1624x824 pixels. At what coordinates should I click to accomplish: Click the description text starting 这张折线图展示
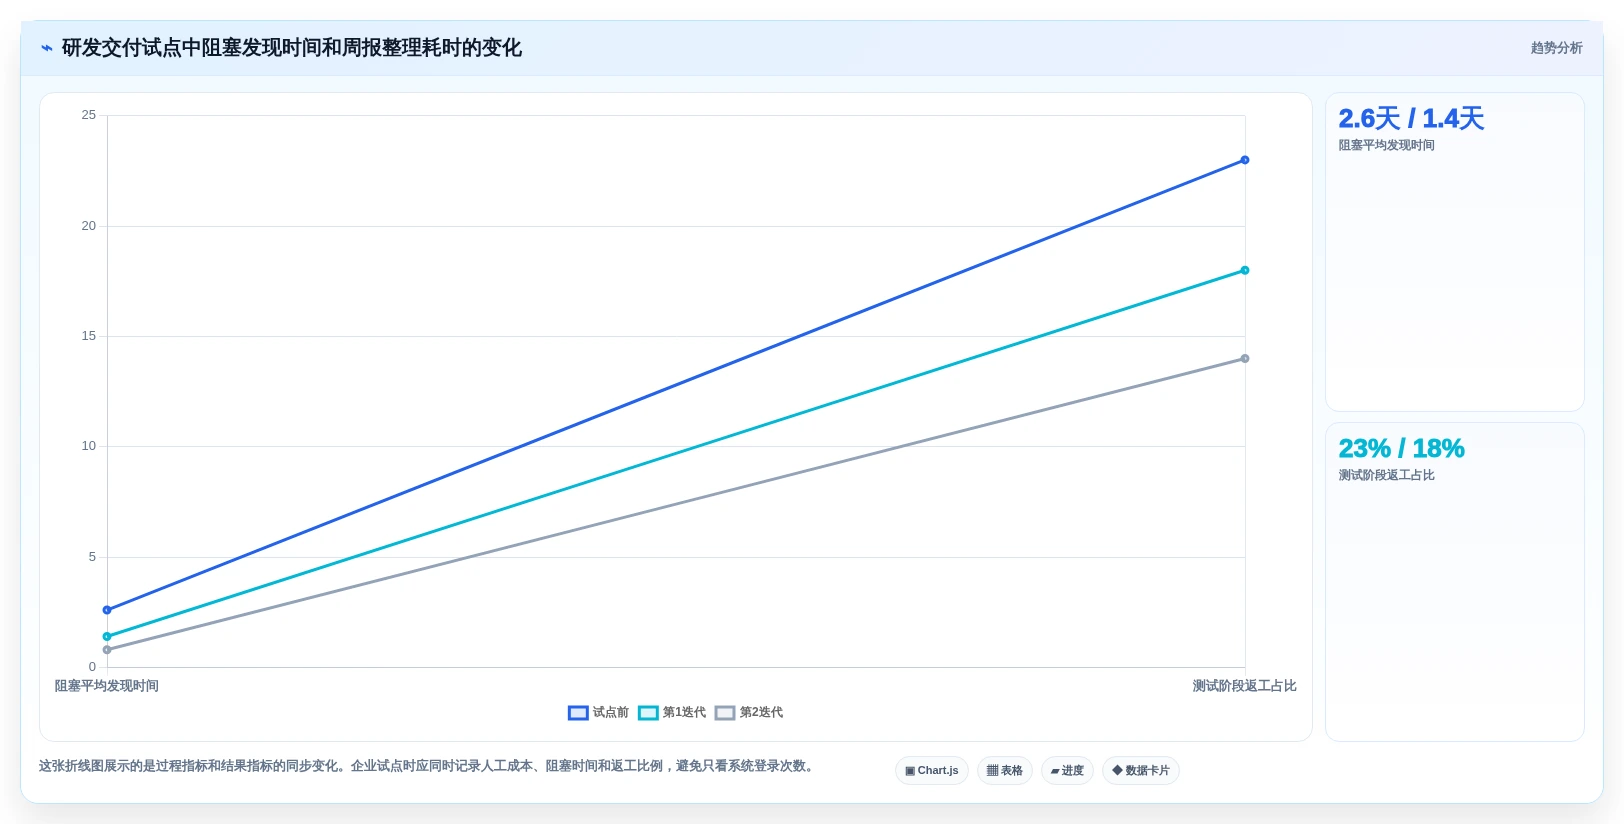(428, 767)
